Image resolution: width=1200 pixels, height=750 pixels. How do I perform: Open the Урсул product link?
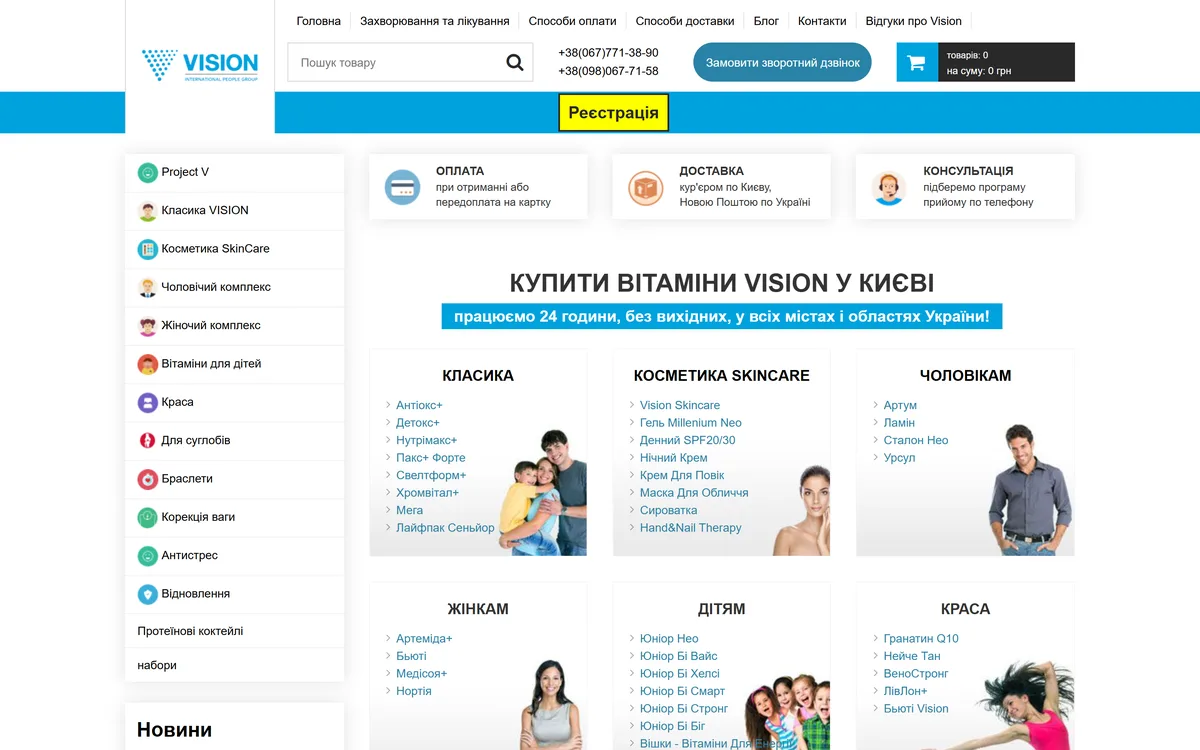tap(900, 458)
